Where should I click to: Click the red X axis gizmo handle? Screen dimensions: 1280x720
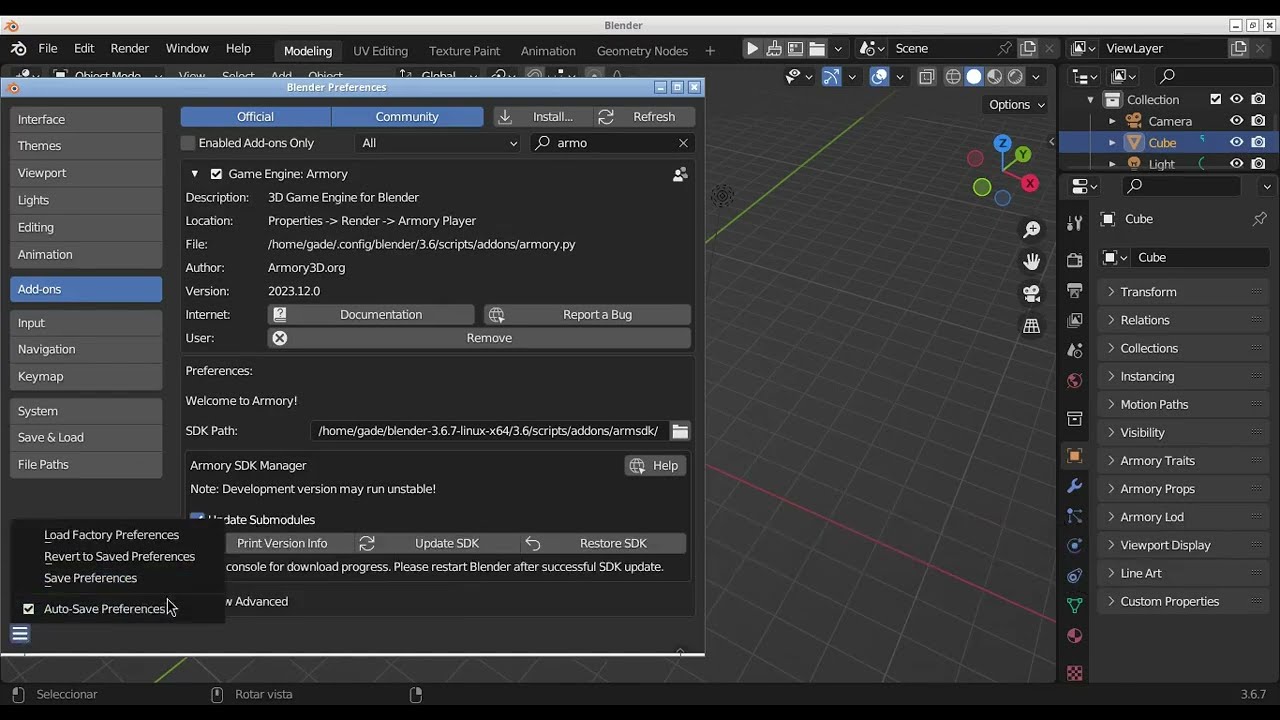tap(1031, 183)
